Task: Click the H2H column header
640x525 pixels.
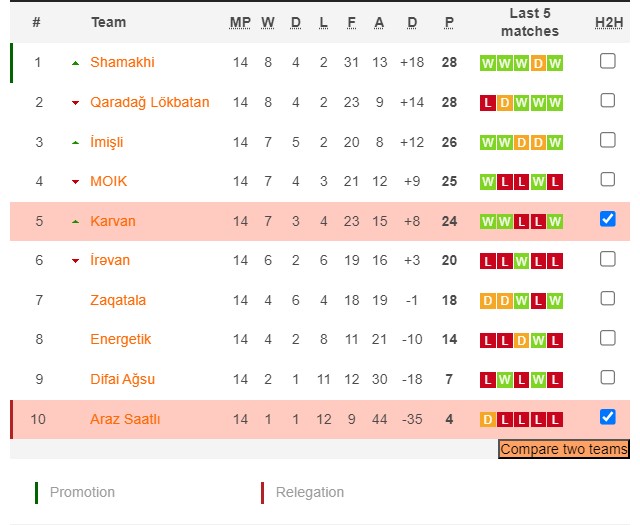Action: pyautogui.click(x=607, y=22)
